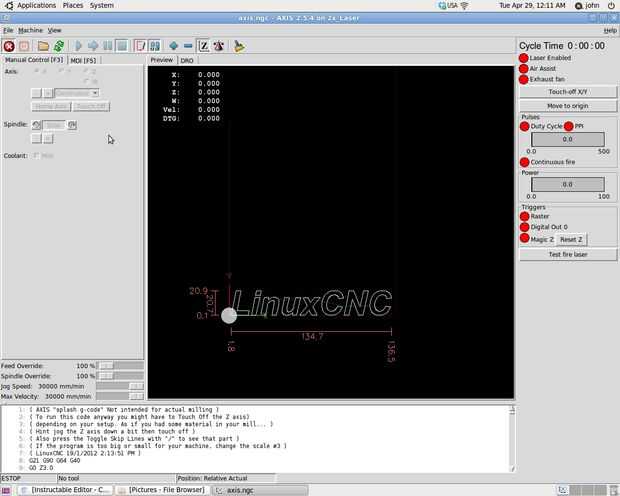Image resolution: width=620 pixels, height=496 pixels.
Task: Adjust the Jog Speed slider
Action: pos(120,386)
